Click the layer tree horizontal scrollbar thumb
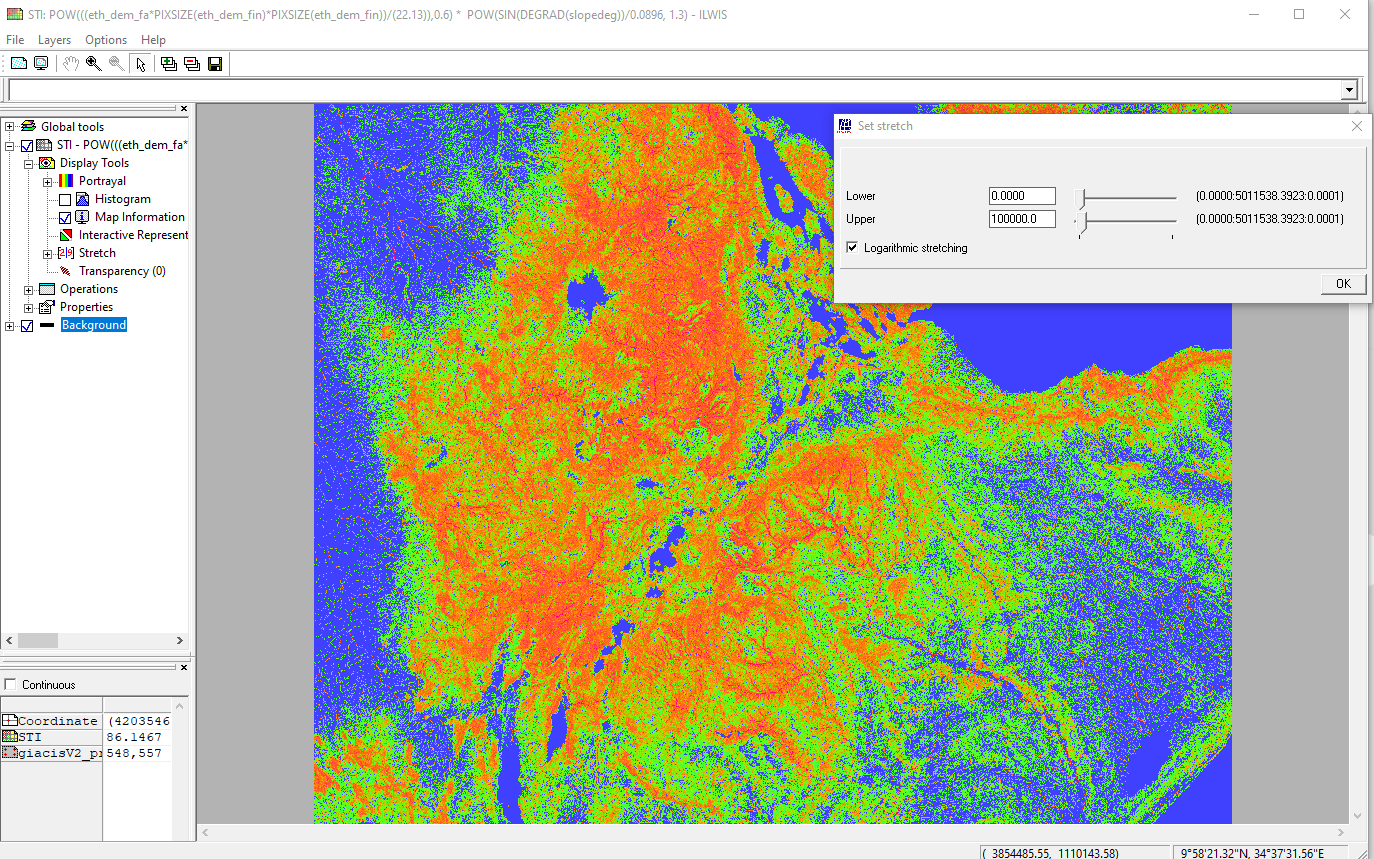Viewport: 1374px width, 859px height. tap(38, 641)
